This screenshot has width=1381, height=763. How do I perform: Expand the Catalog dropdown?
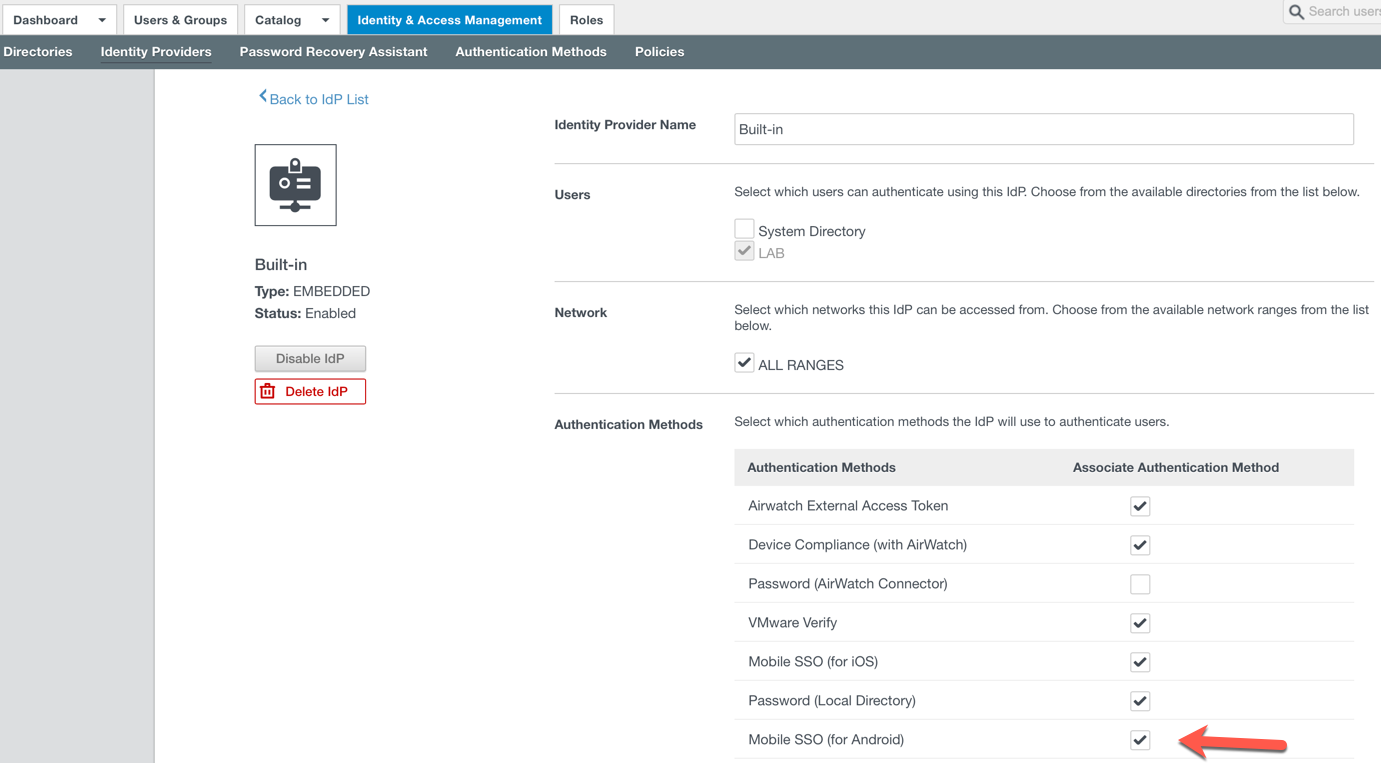(x=324, y=19)
